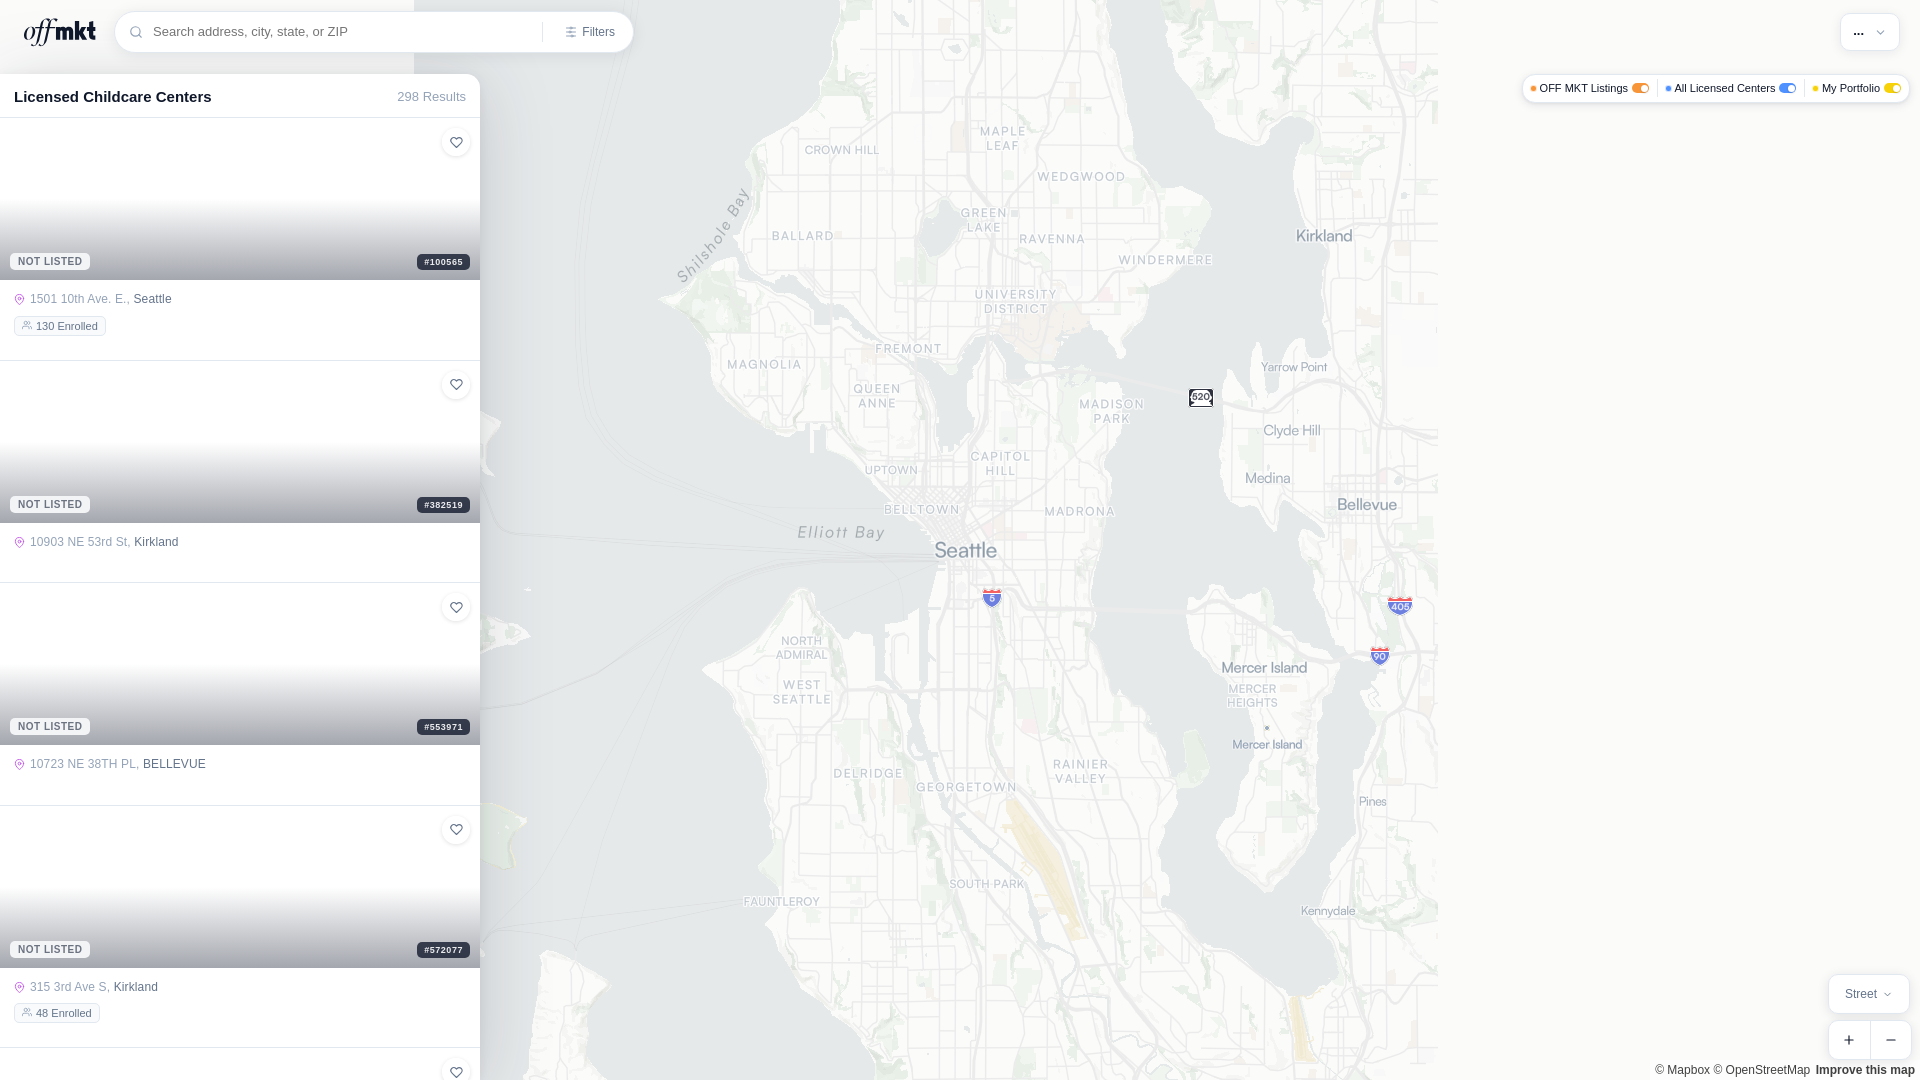1920x1080 pixels.
Task: Click the #553971 ID tag
Action: pyautogui.click(x=443, y=727)
